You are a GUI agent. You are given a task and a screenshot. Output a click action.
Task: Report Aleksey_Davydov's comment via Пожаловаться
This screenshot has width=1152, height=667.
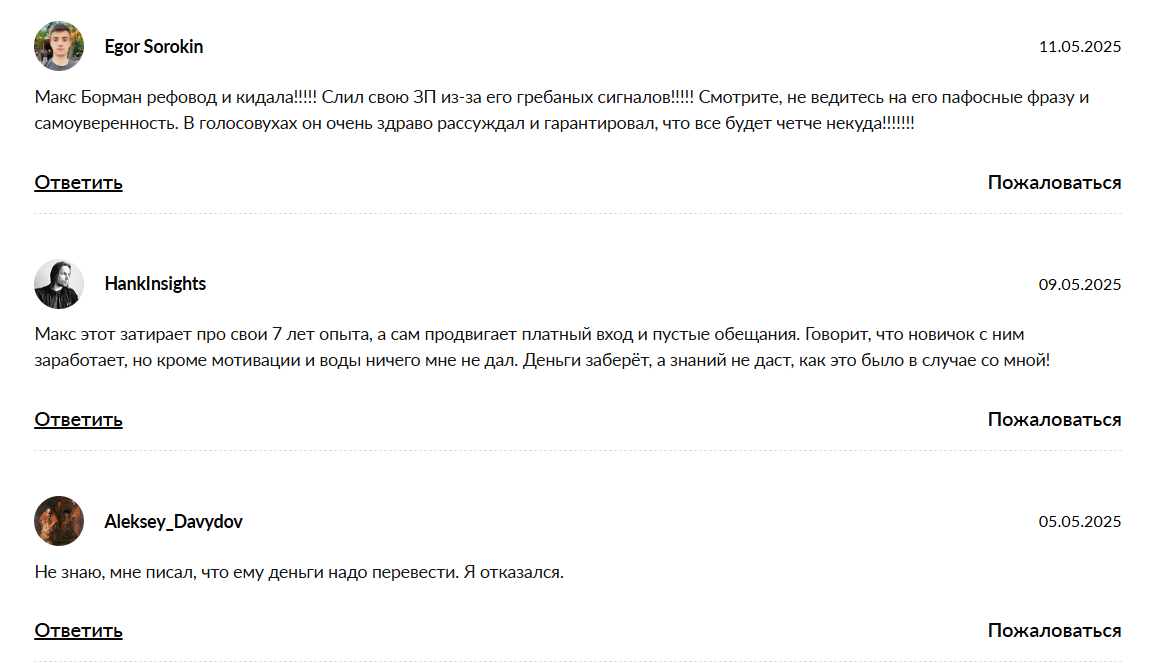[1054, 630]
